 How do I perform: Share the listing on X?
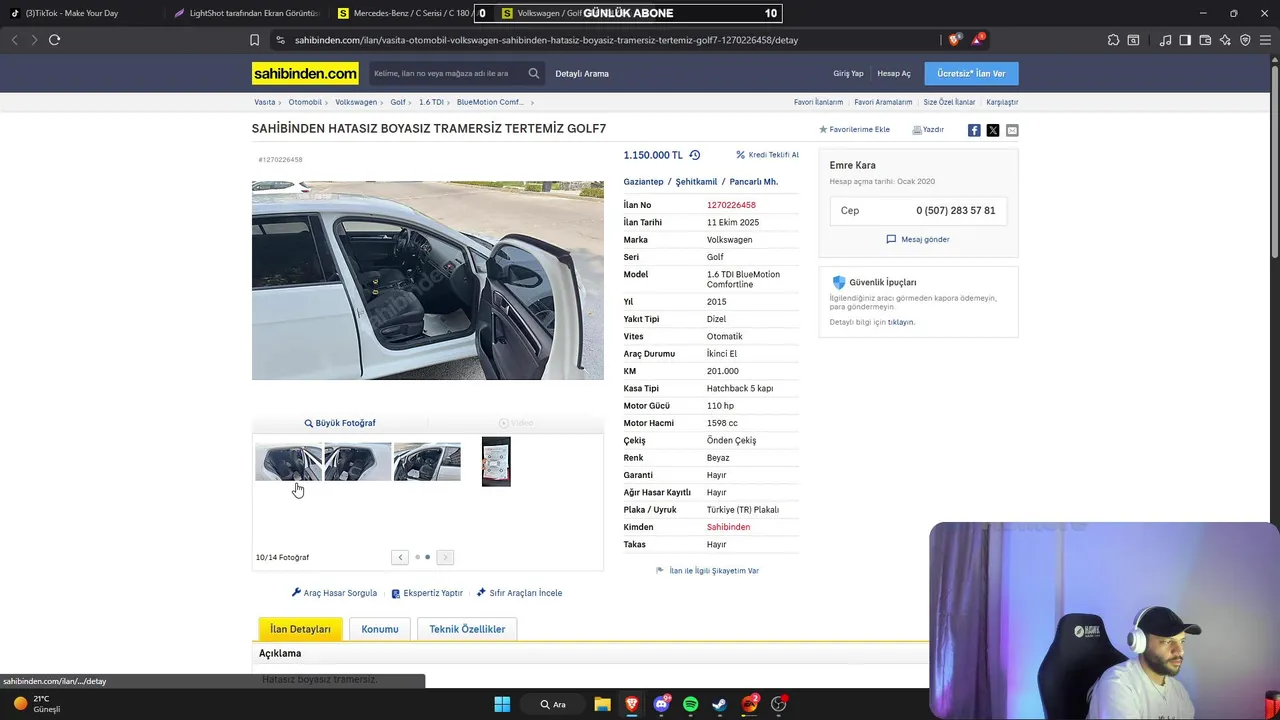coord(993,130)
